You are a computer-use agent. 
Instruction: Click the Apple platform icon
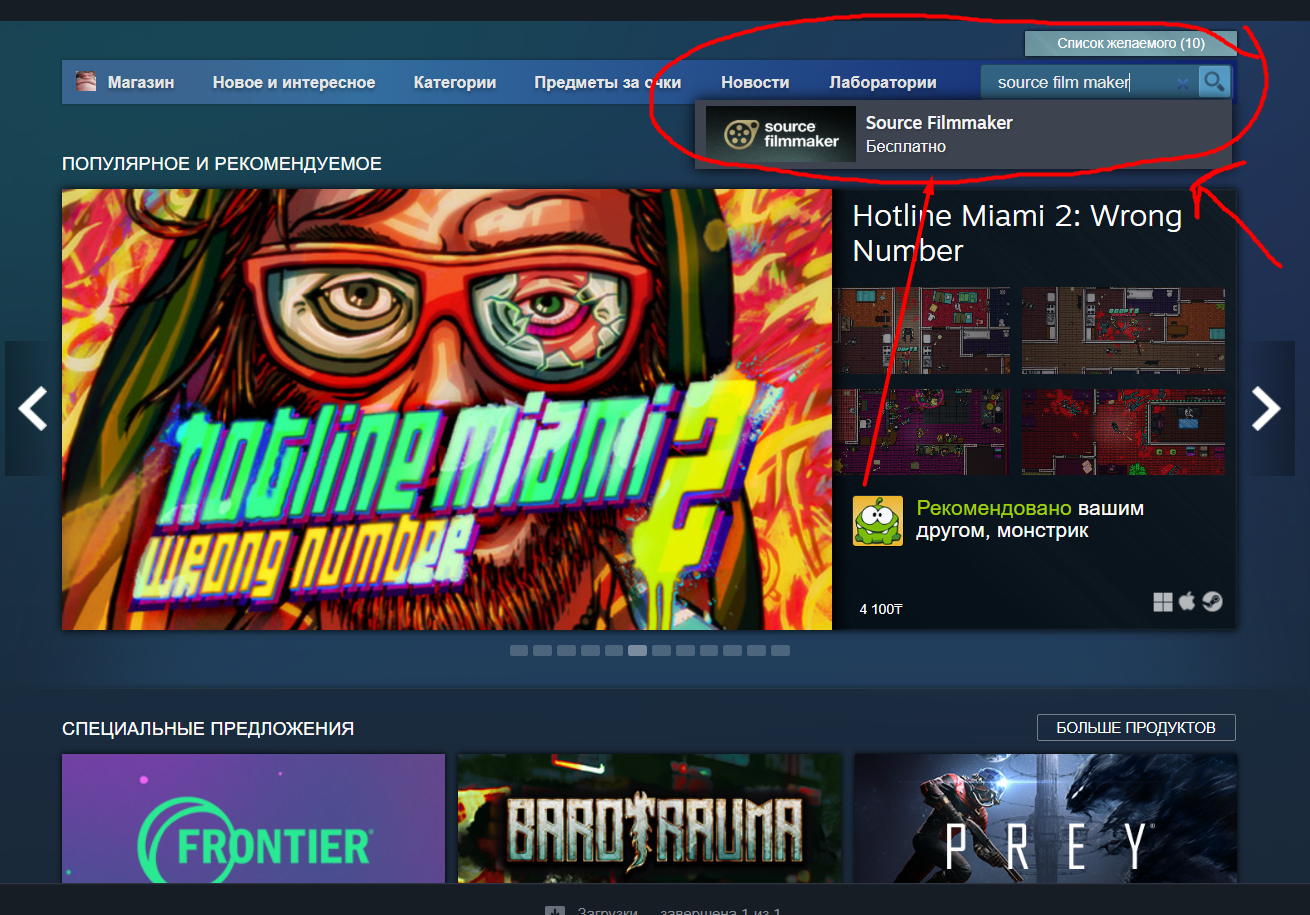pyautogui.click(x=1187, y=602)
